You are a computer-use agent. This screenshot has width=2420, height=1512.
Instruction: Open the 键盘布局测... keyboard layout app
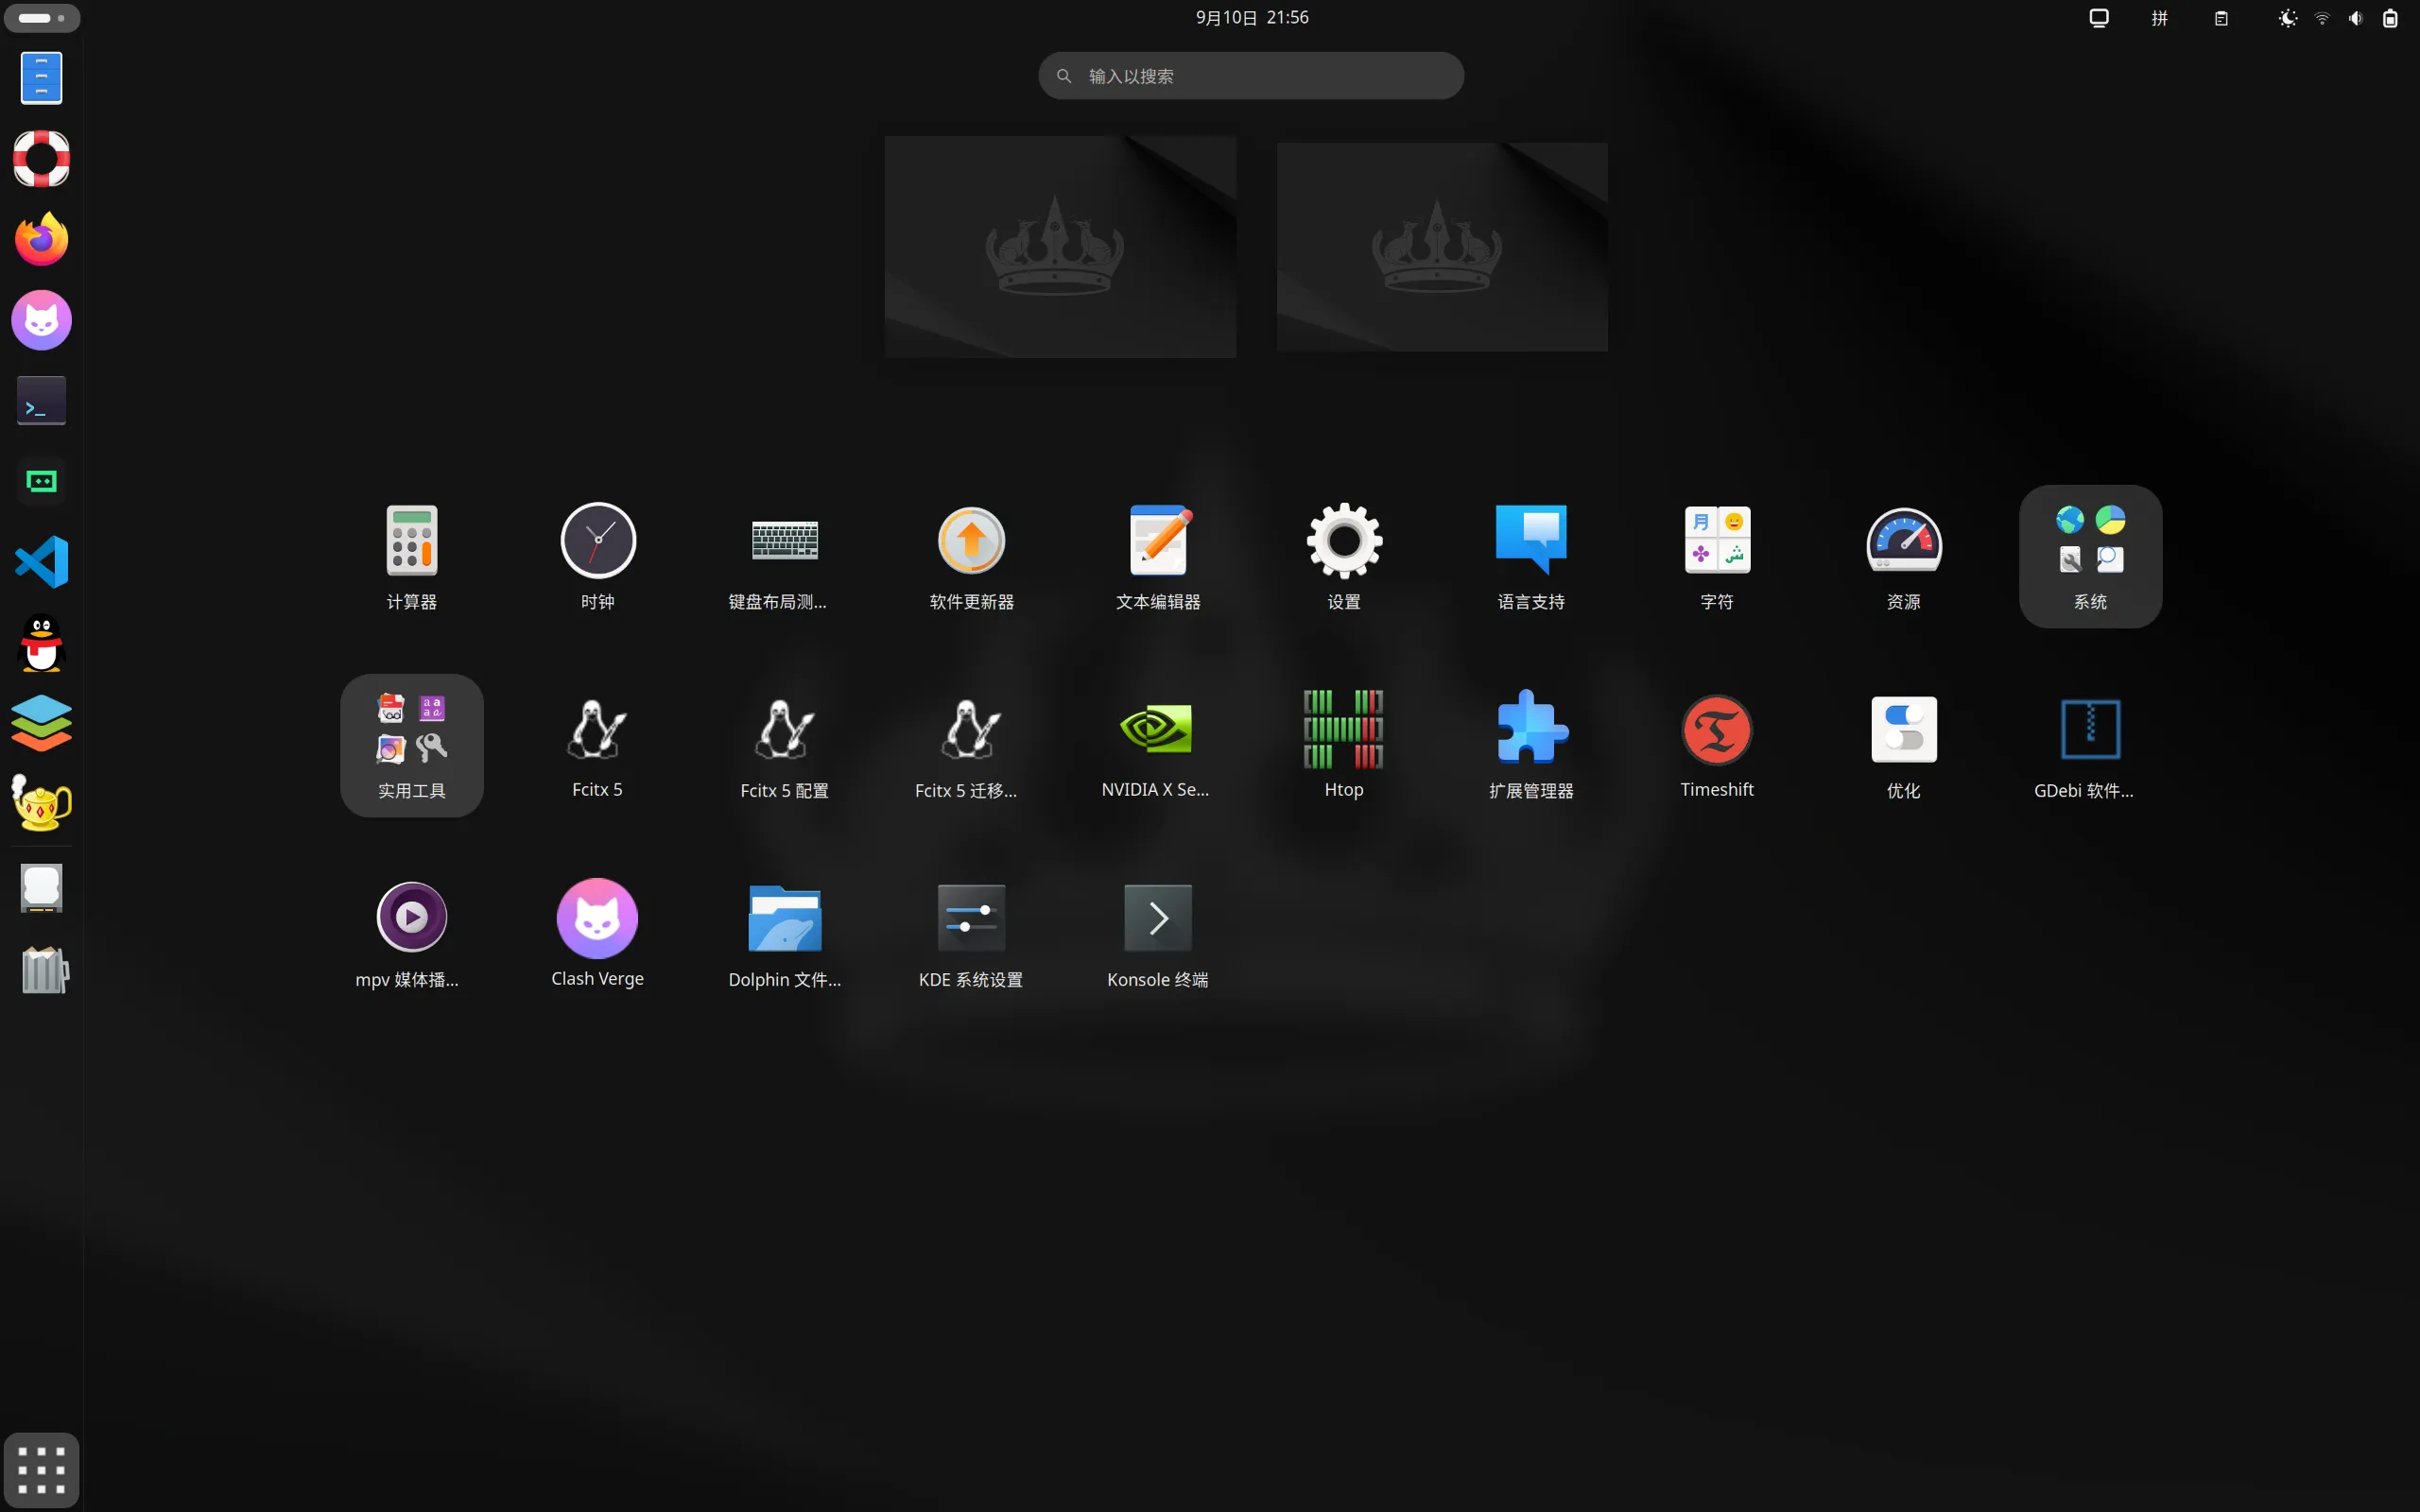click(784, 556)
